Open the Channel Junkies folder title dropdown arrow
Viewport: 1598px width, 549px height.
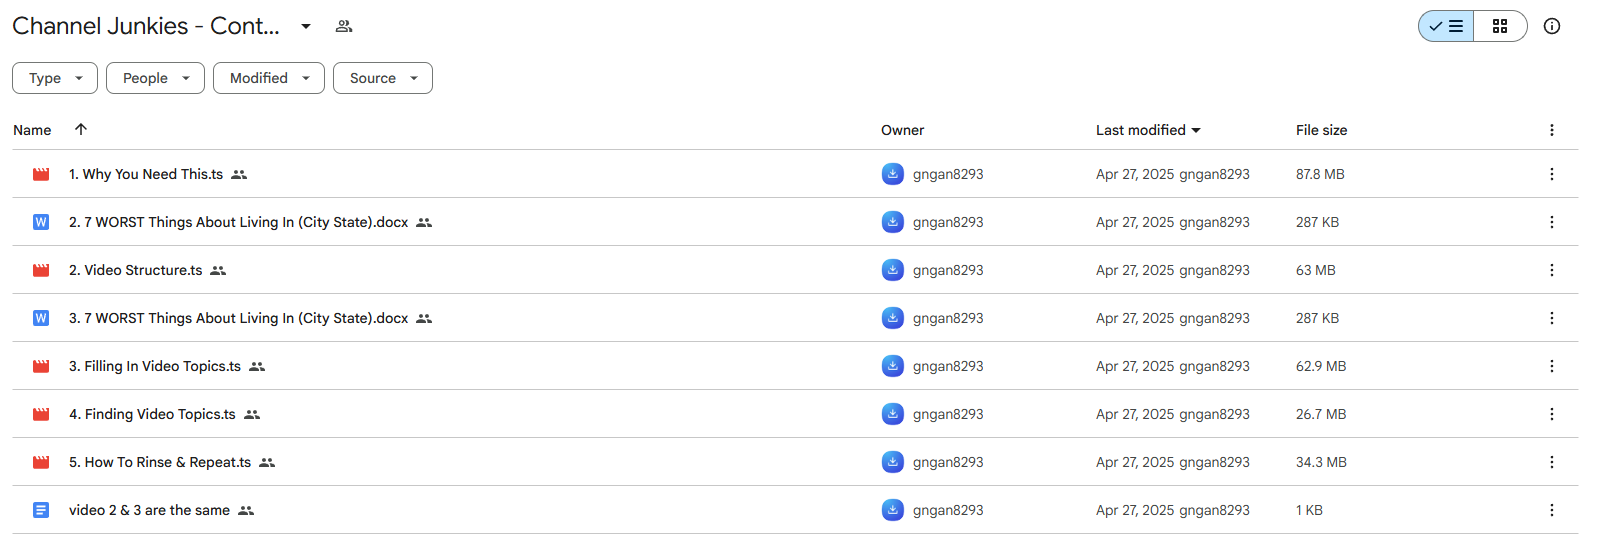pyautogui.click(x=306, y=26)
